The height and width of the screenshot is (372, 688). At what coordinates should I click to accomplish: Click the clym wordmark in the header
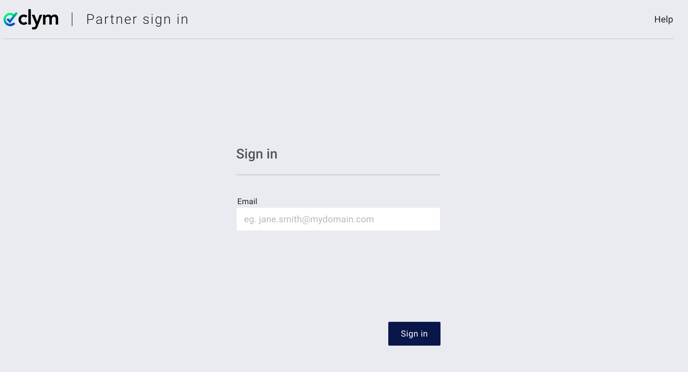click(38, 19)
